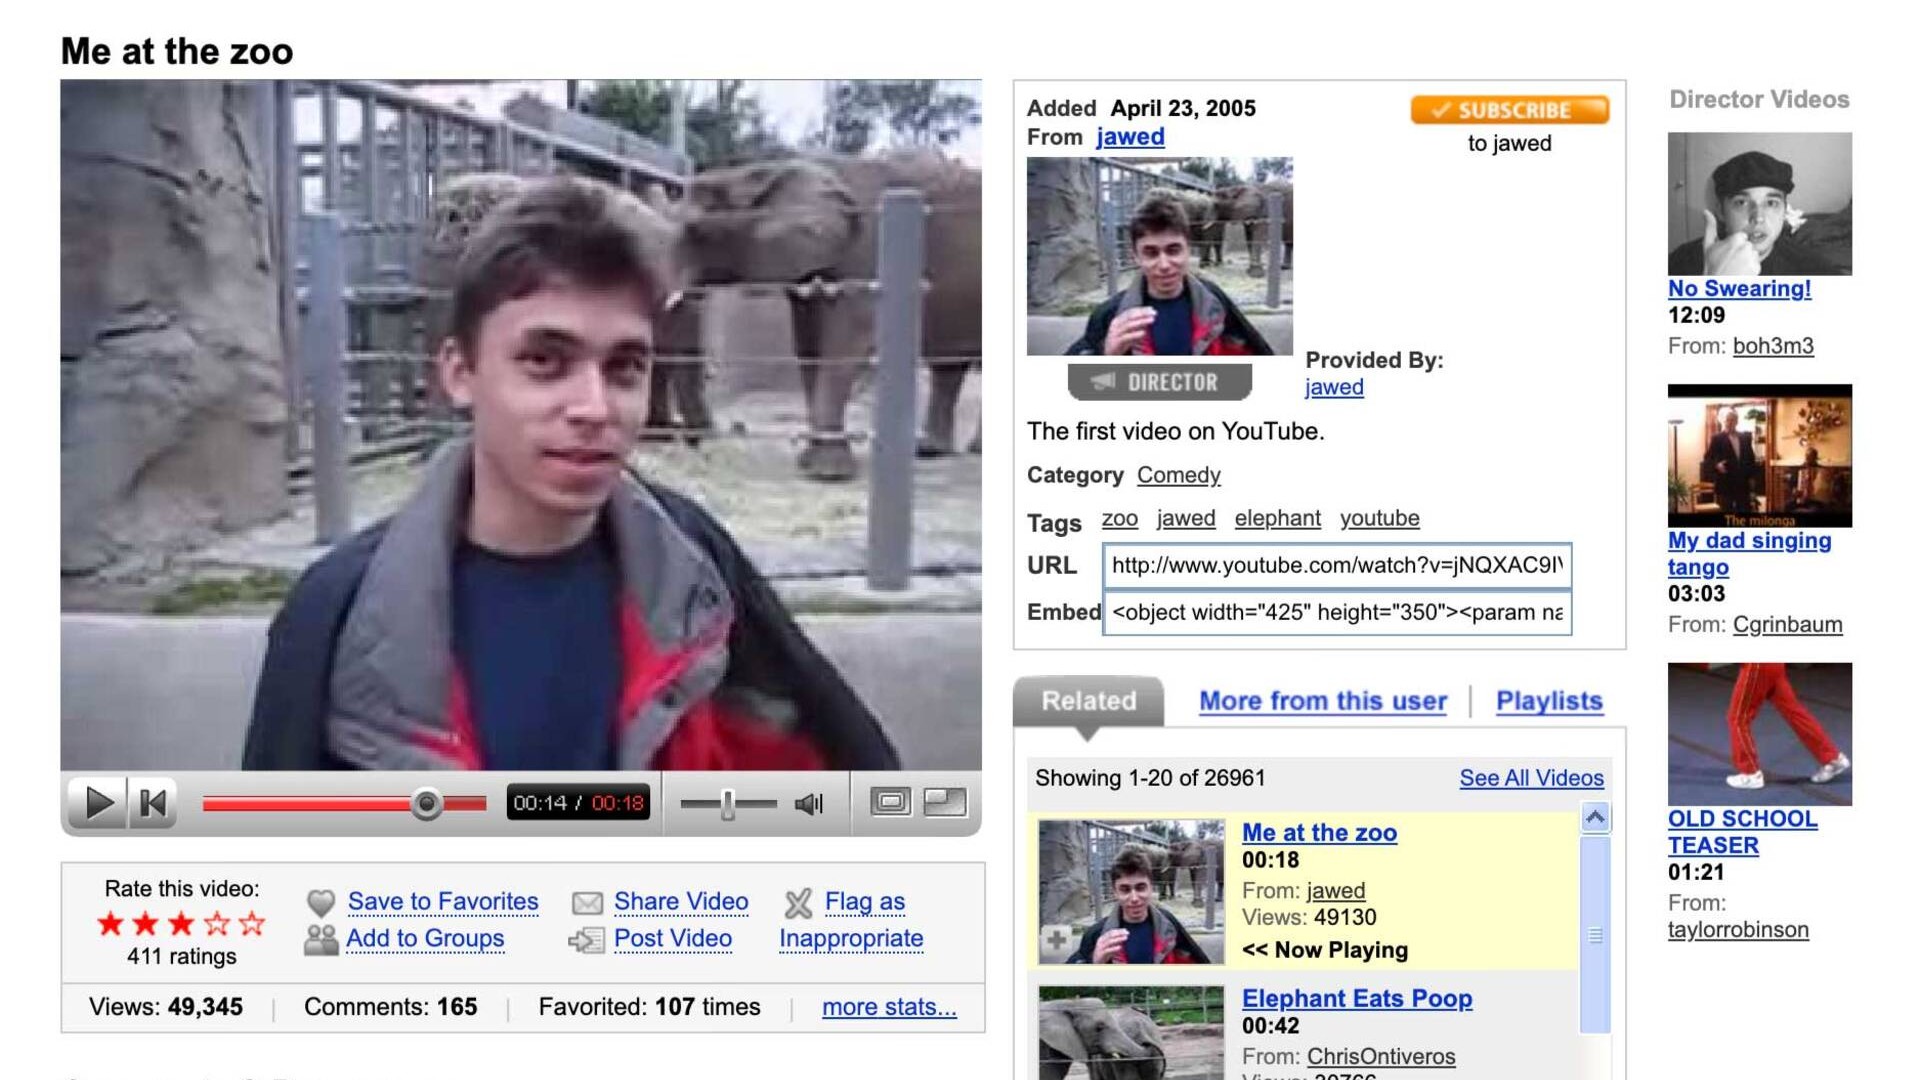Image resolution: width=1920 pixels, height=1080 pixels.
Task: Click the Add to Groups people icon
Action: click(321, 940)
